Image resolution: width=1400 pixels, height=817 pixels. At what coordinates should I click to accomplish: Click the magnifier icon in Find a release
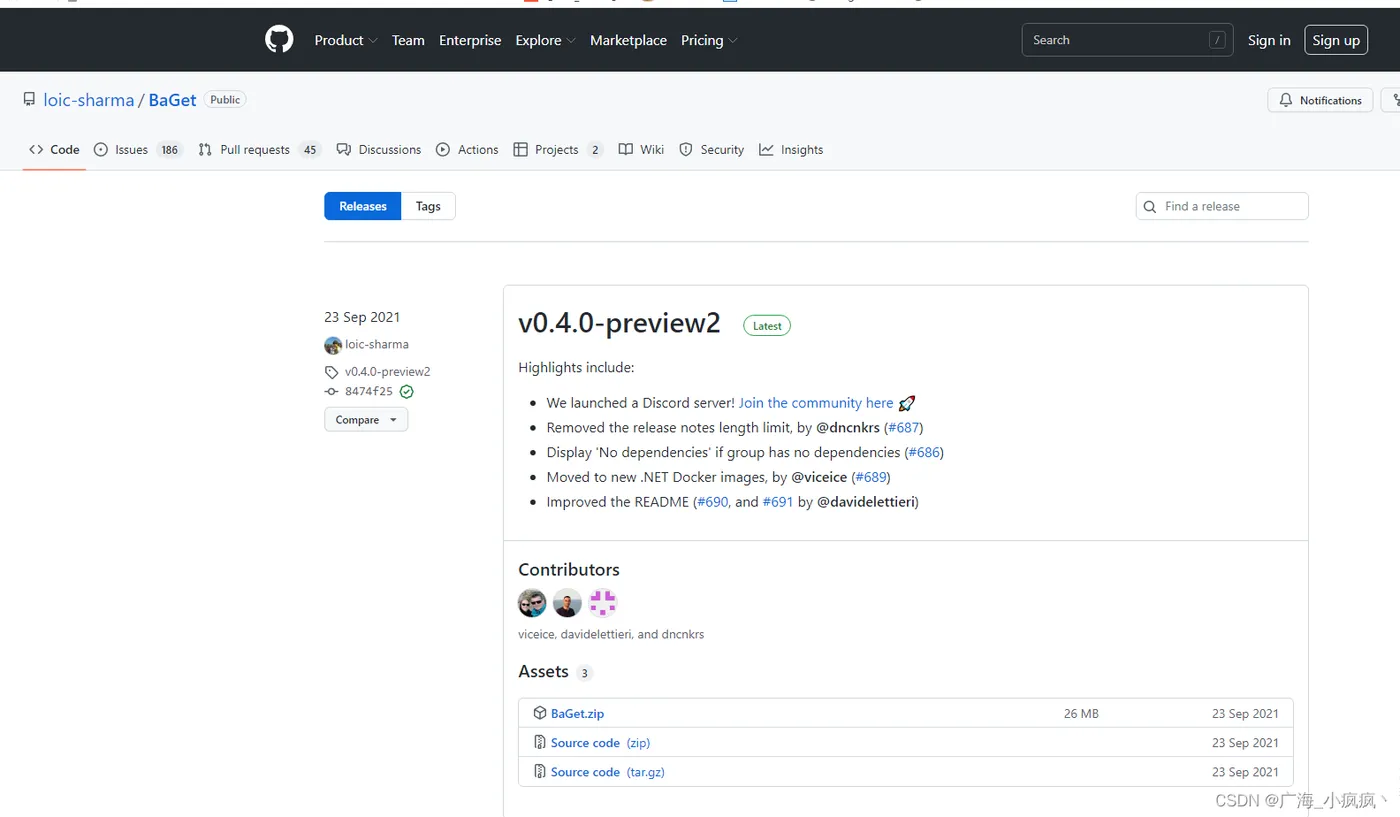point(1150,206)
